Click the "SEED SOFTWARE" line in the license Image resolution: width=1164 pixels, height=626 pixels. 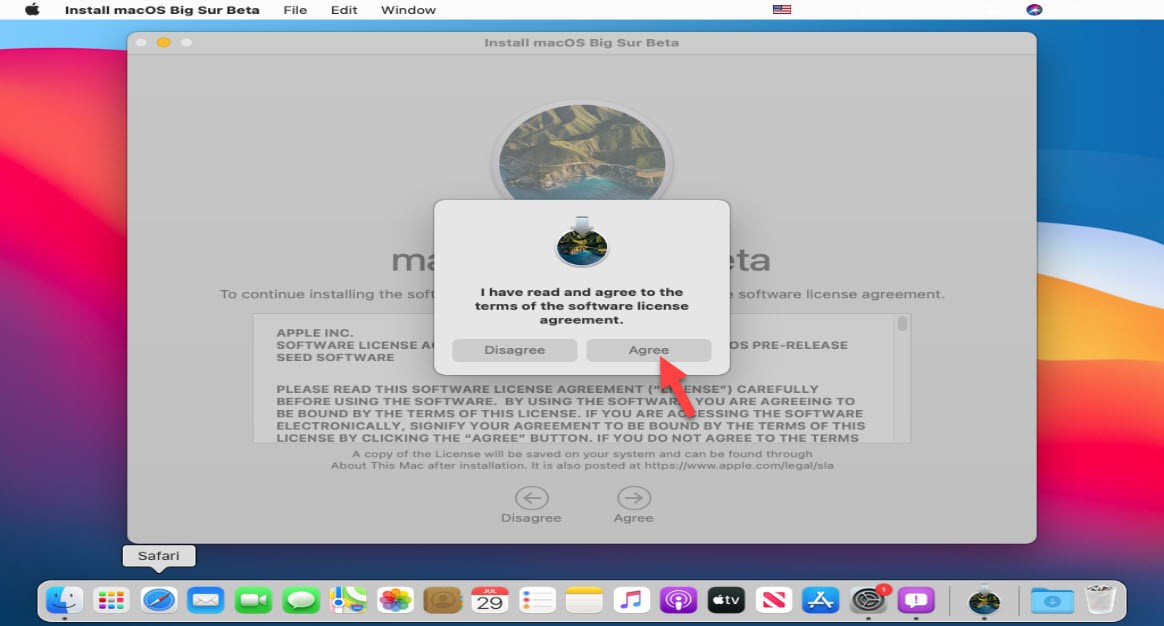(336, 357)
